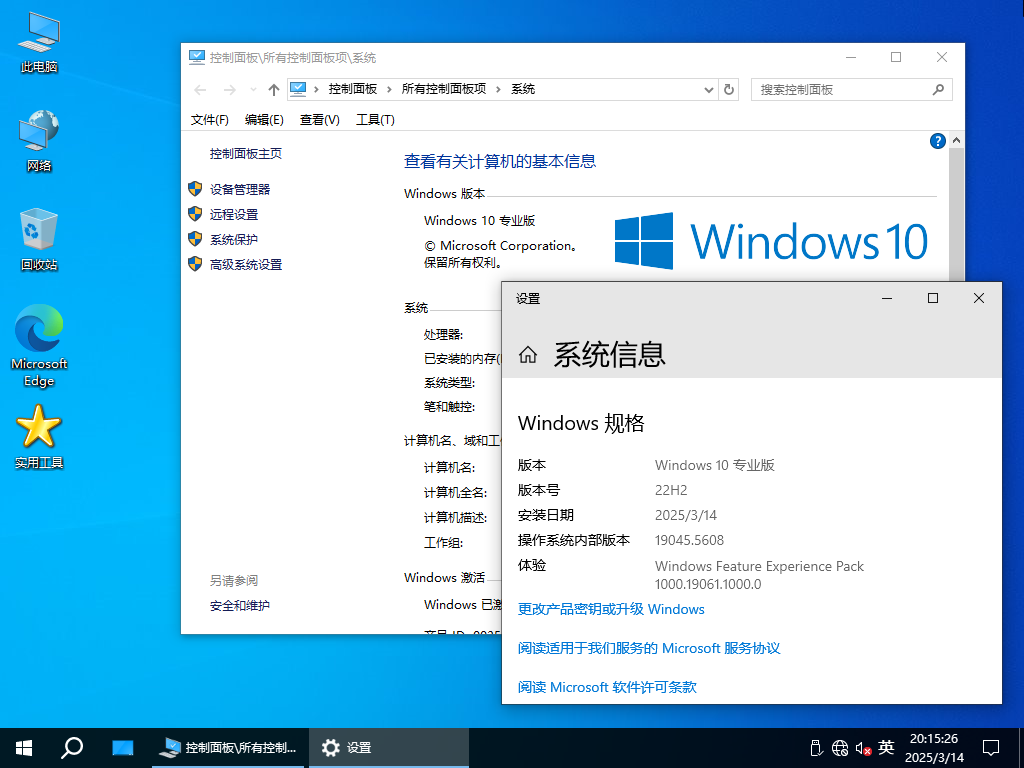The image size is (1024, 768).
Task: Open the Recycle Bin (回收站) icon
Action: (39, 240)
